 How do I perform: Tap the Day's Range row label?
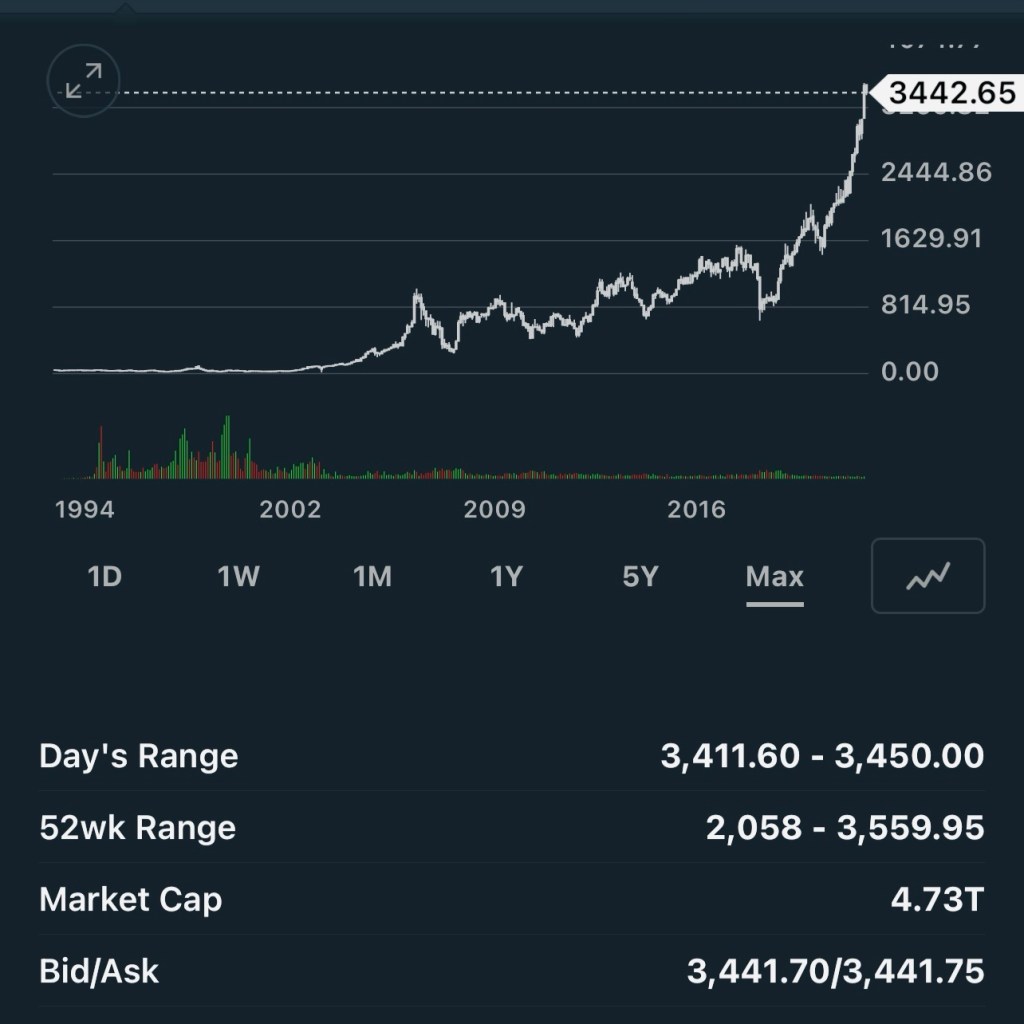coord(139,756)
